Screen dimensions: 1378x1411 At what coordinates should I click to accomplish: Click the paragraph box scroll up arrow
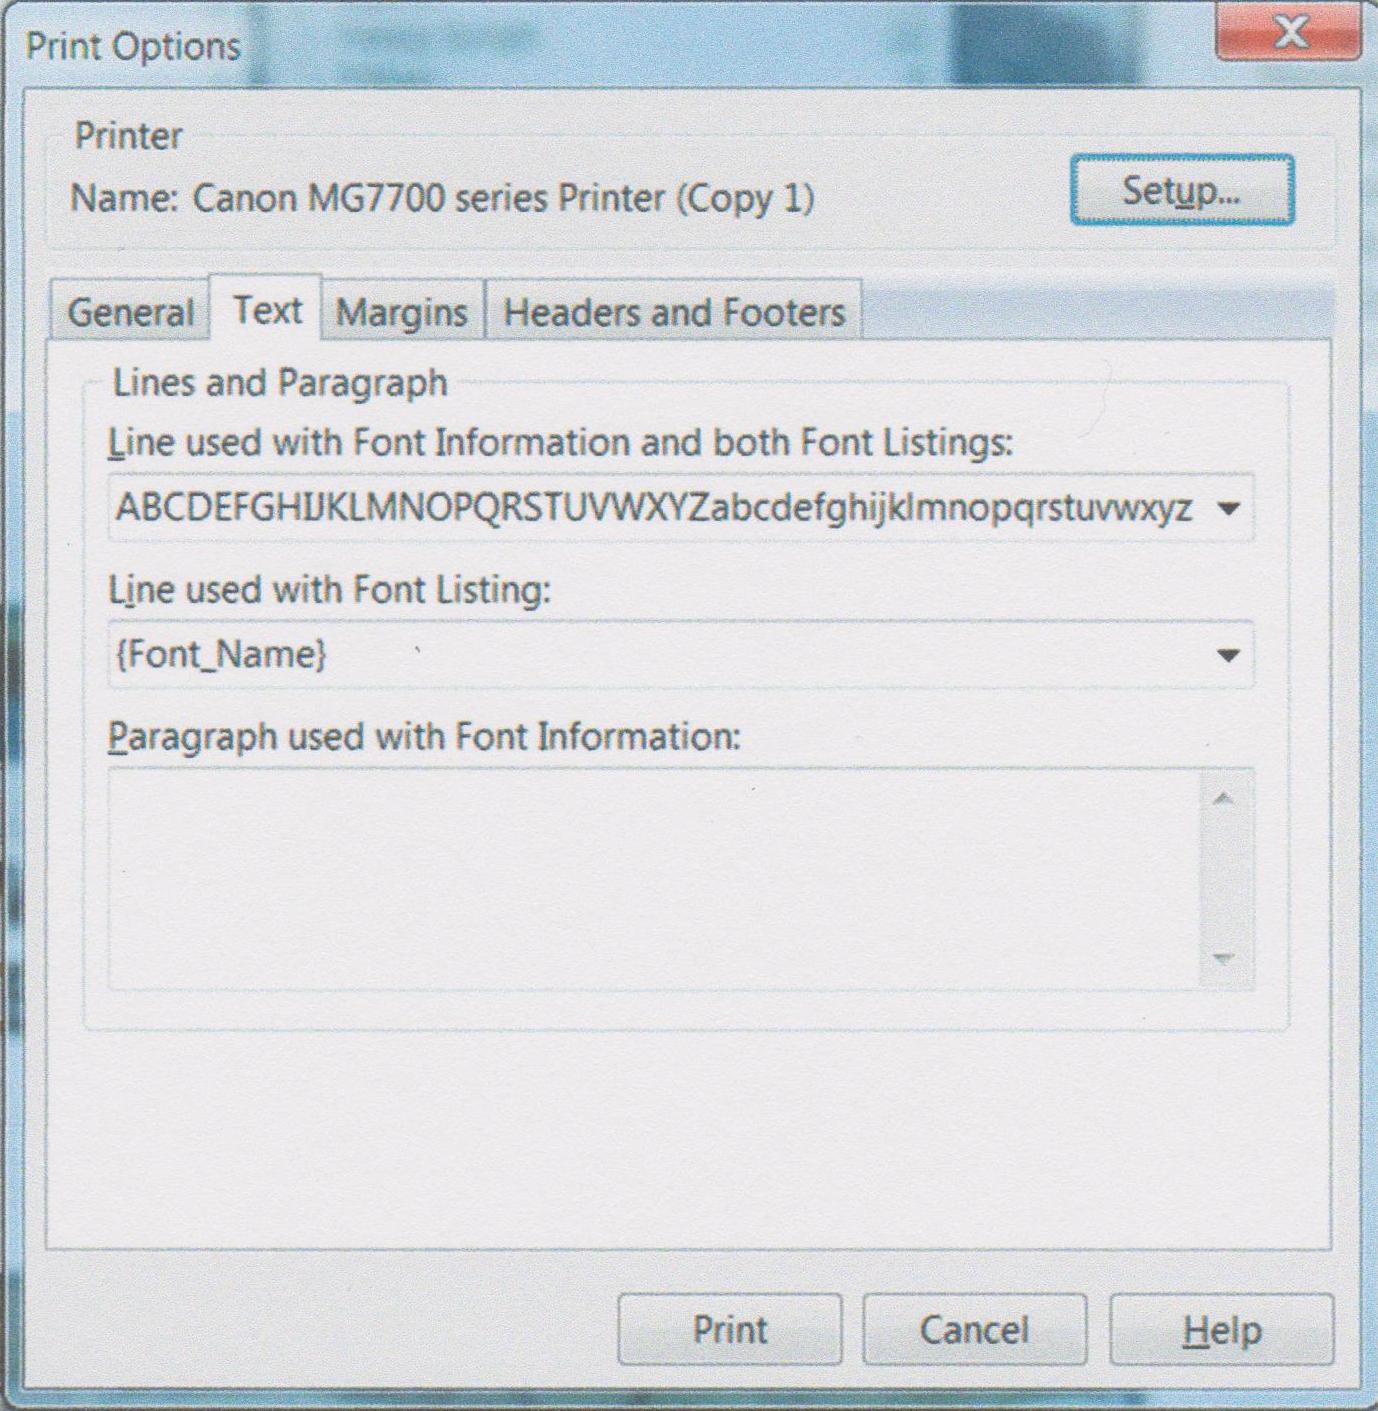1223,798
